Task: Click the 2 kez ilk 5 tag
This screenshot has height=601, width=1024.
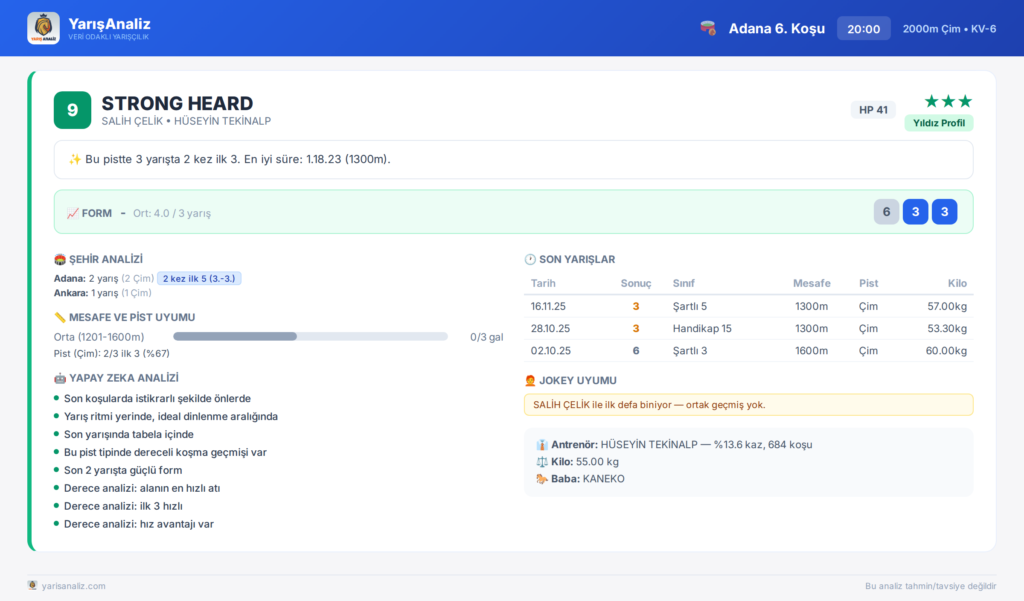Action: (199, 278)
